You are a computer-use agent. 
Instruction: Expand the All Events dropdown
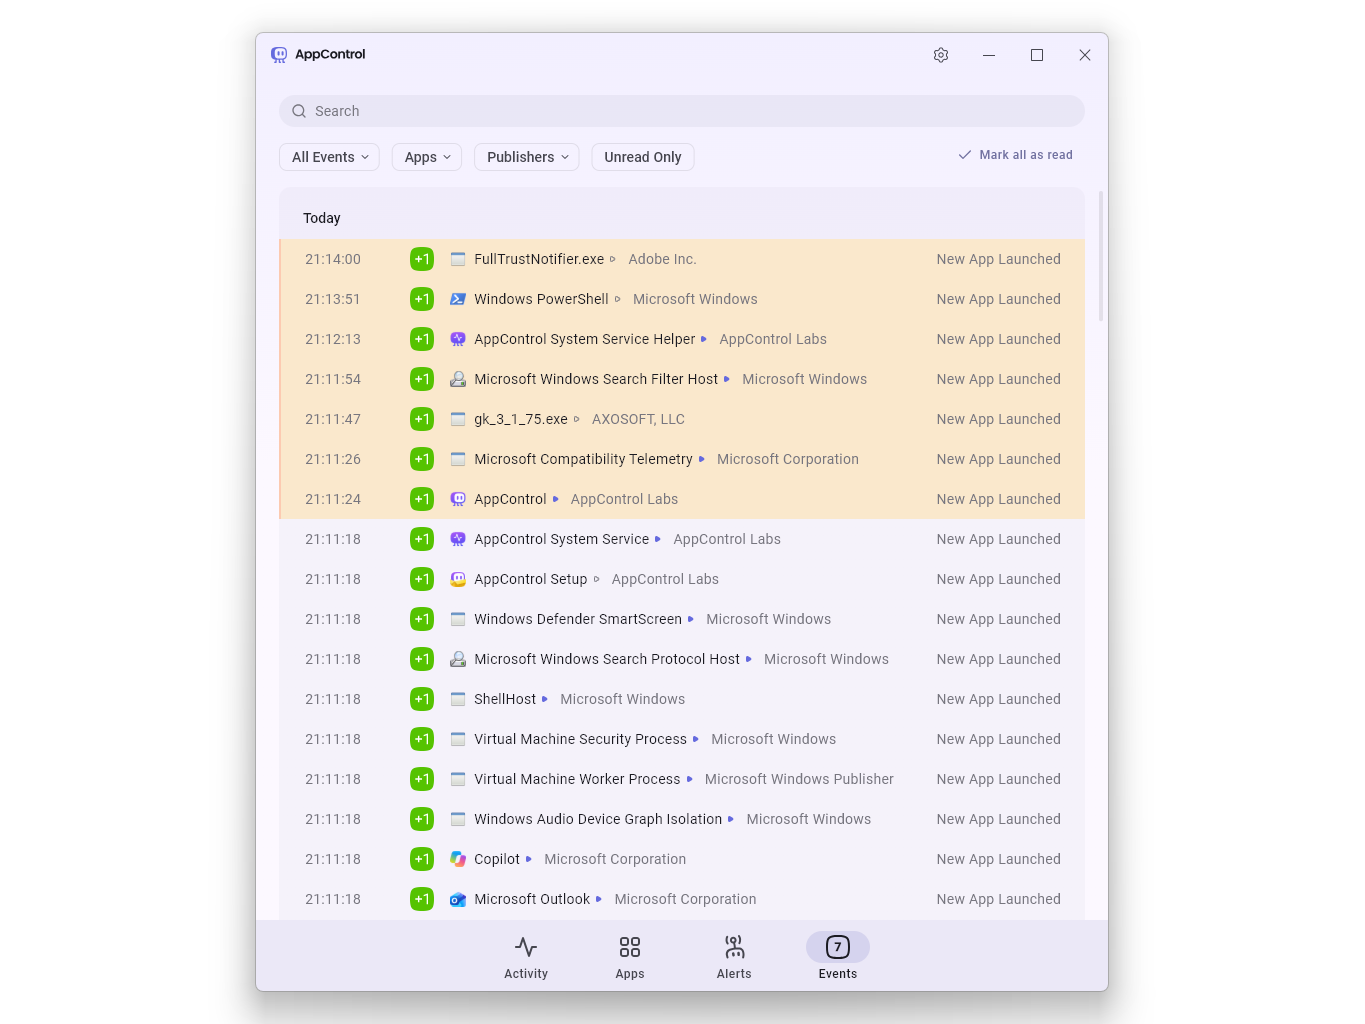pos(330,157)
